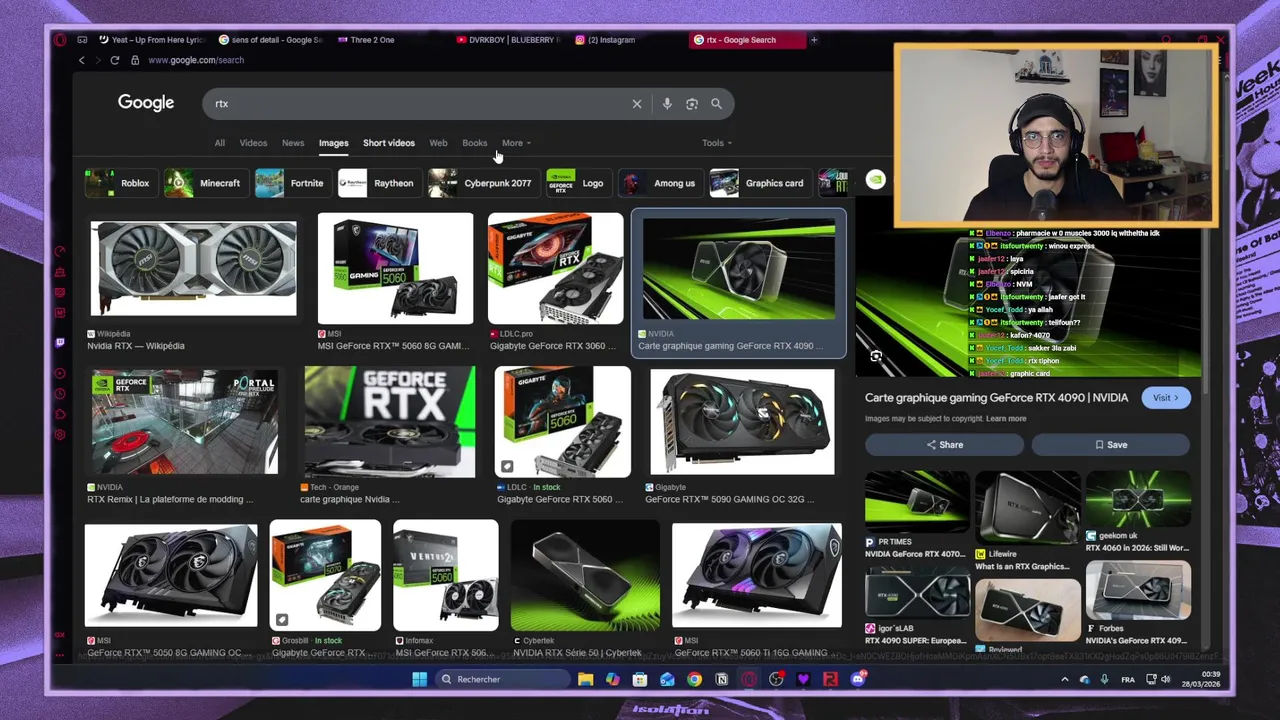Switch to the Videos results tab
This screenshot has height=720, width=1280.
click(253, 143)
